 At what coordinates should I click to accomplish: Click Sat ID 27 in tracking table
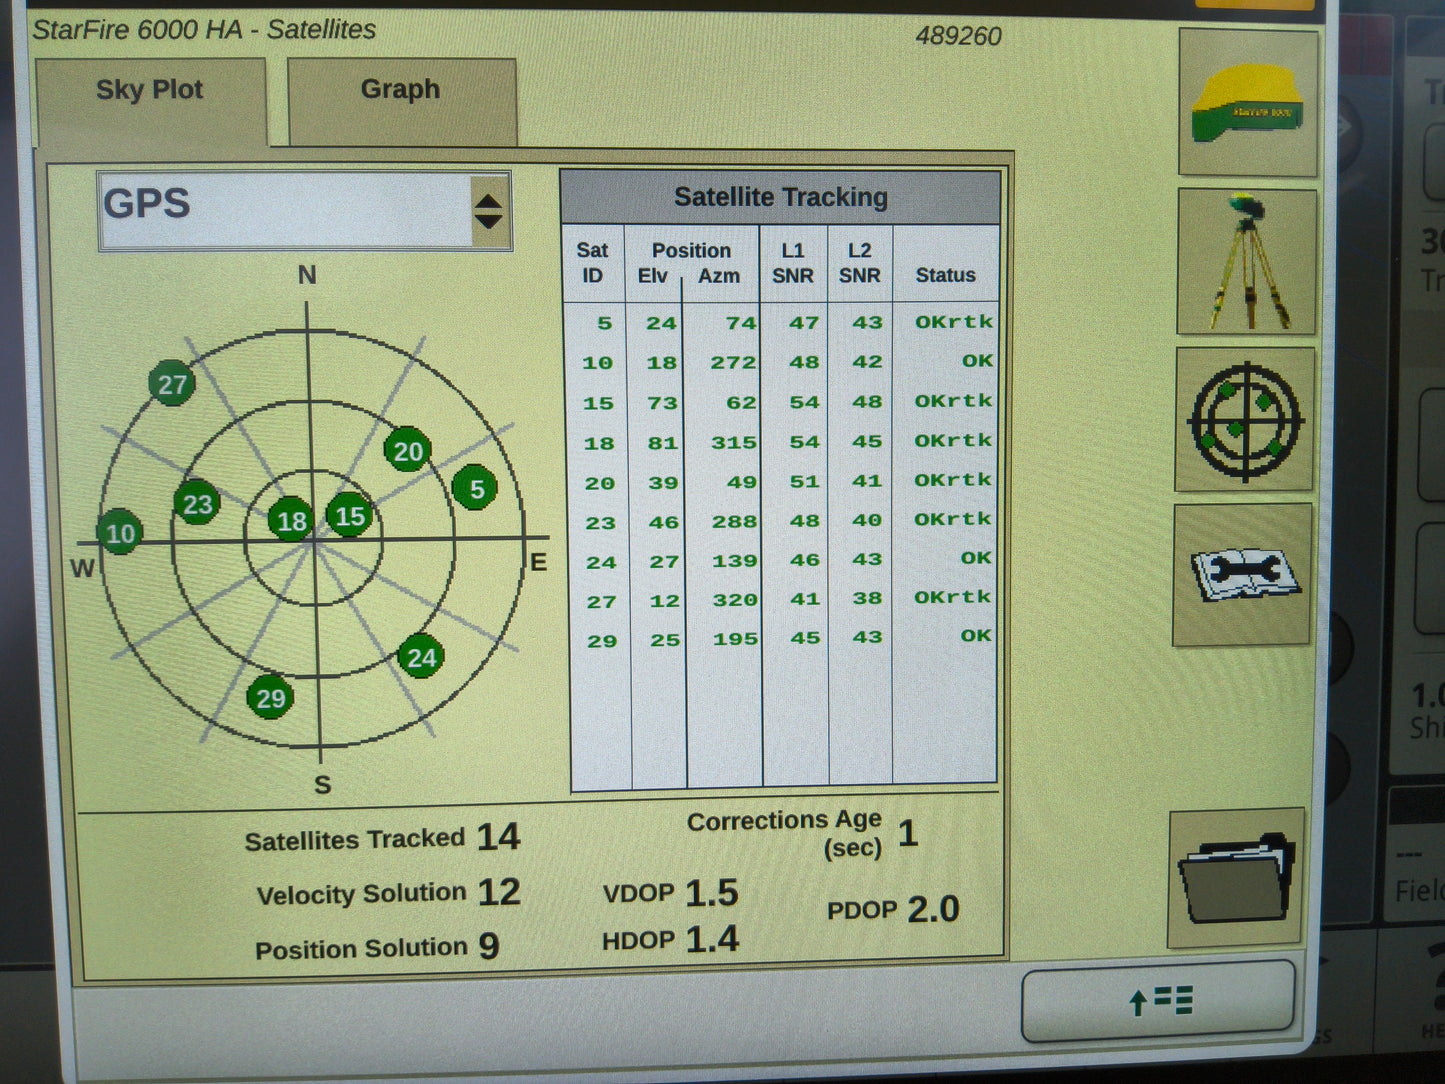pos(601,602)
